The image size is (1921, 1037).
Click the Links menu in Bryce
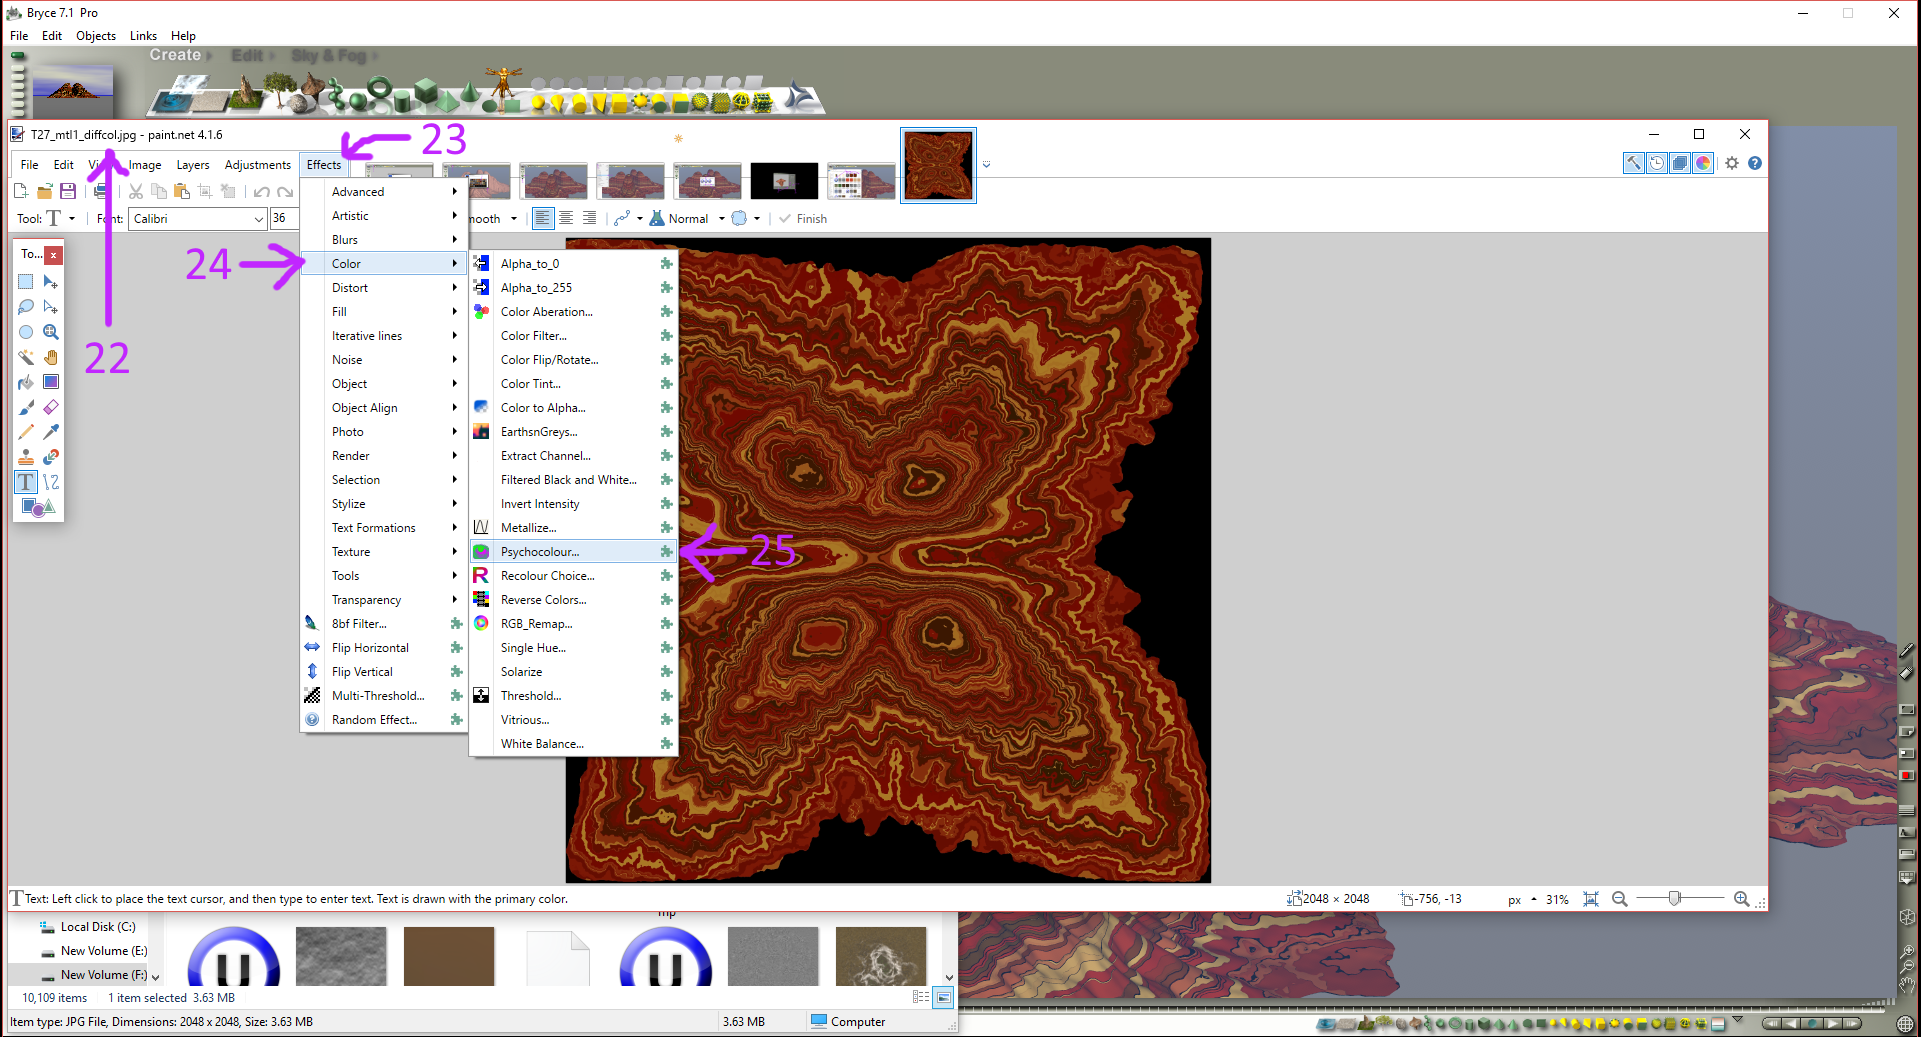tap(143, 36)
